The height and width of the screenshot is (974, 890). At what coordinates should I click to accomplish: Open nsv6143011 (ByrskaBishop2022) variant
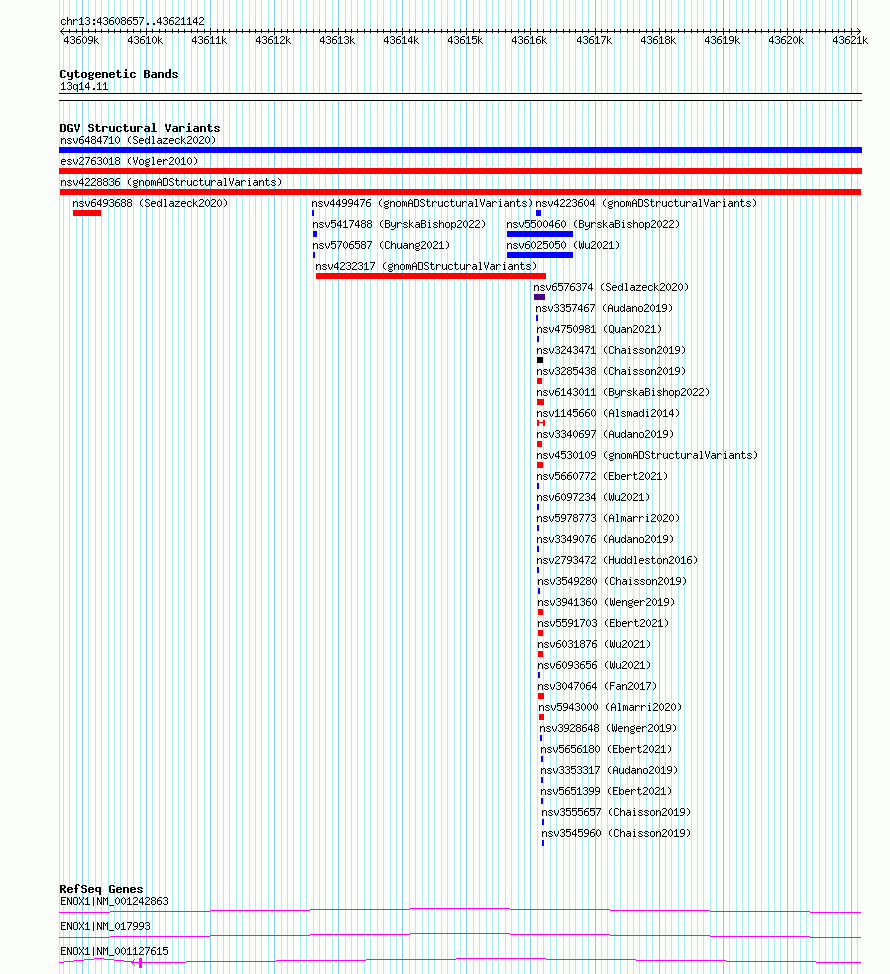pyautogui.click(x=623, y=393)
